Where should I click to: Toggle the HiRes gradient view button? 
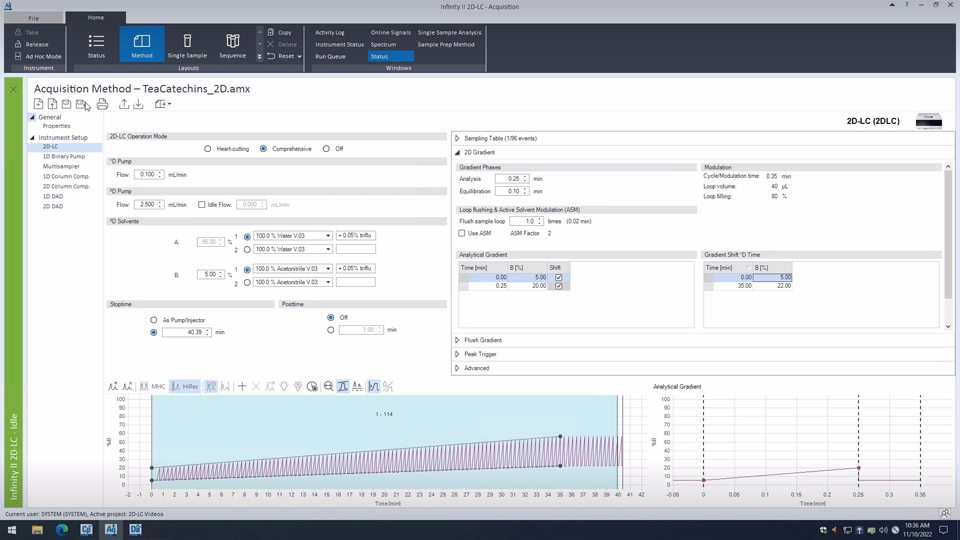click(x=184, y=386)
